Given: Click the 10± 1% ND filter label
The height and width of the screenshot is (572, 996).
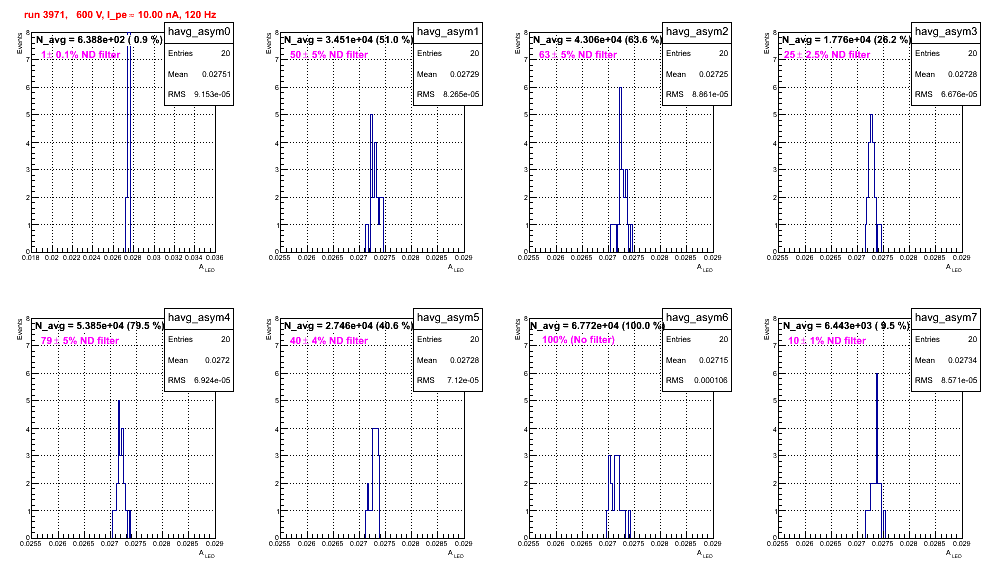Looking at the screenshot, I should pos(826,341).
